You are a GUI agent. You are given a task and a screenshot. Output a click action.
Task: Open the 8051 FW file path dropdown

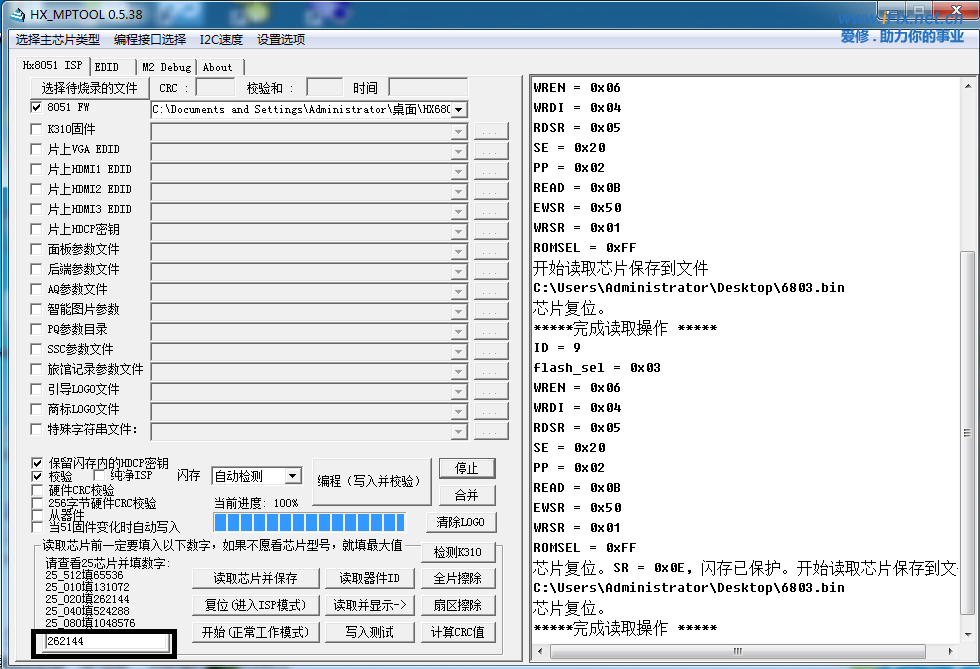[459, 109]
